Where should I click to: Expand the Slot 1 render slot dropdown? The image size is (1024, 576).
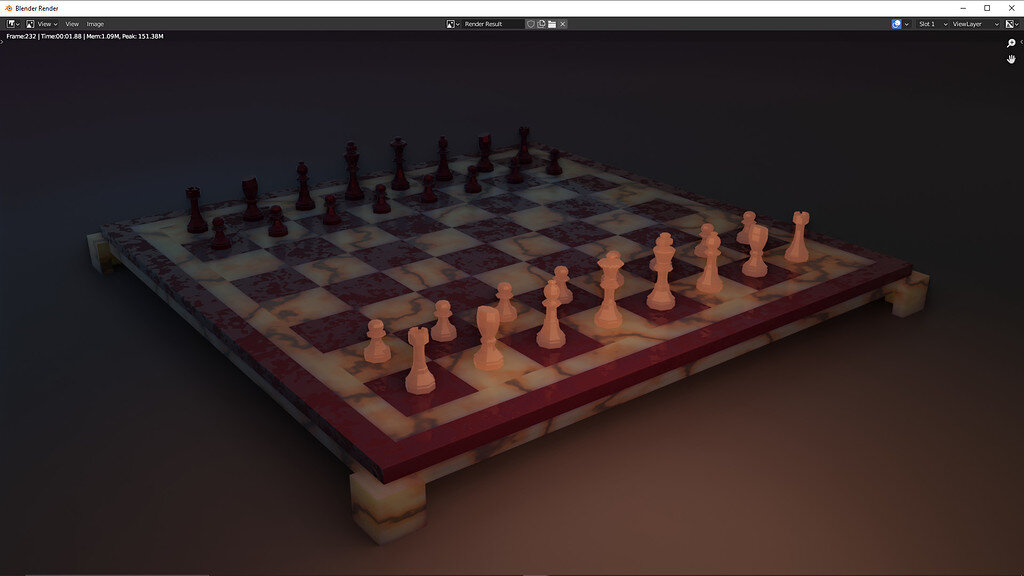tap(927, 23)
